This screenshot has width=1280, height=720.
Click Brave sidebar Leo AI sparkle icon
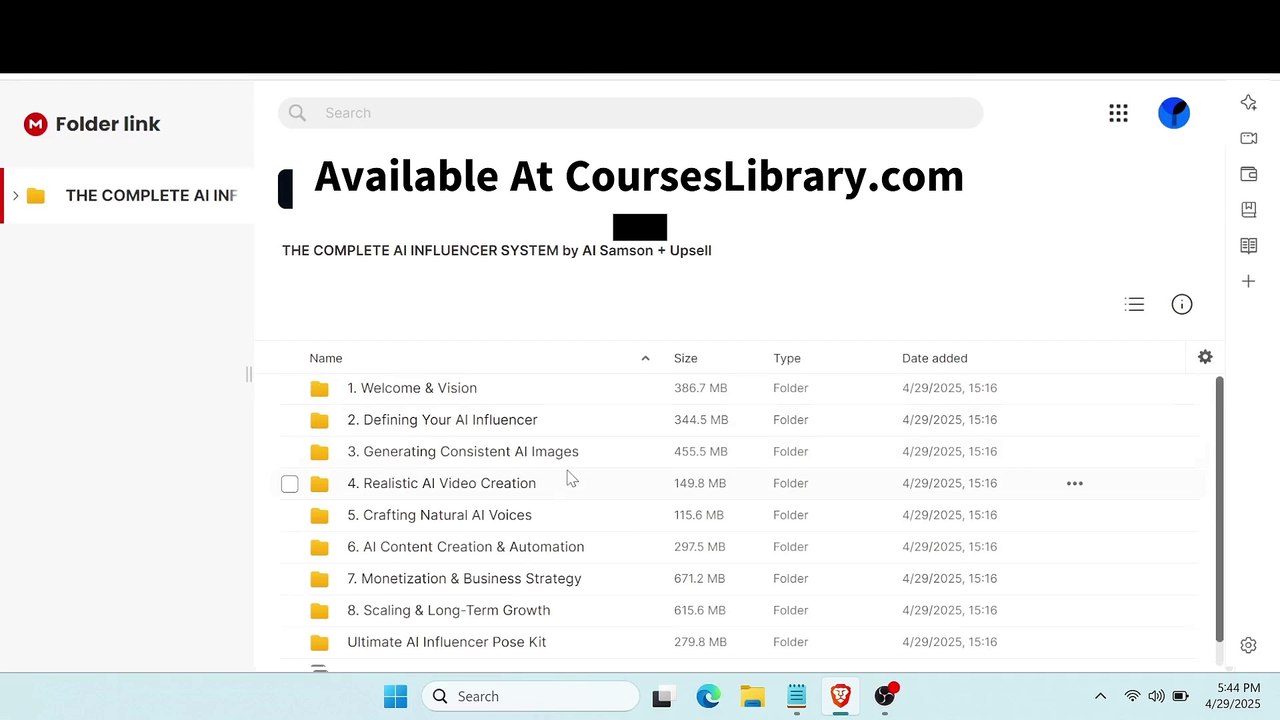1249,102
